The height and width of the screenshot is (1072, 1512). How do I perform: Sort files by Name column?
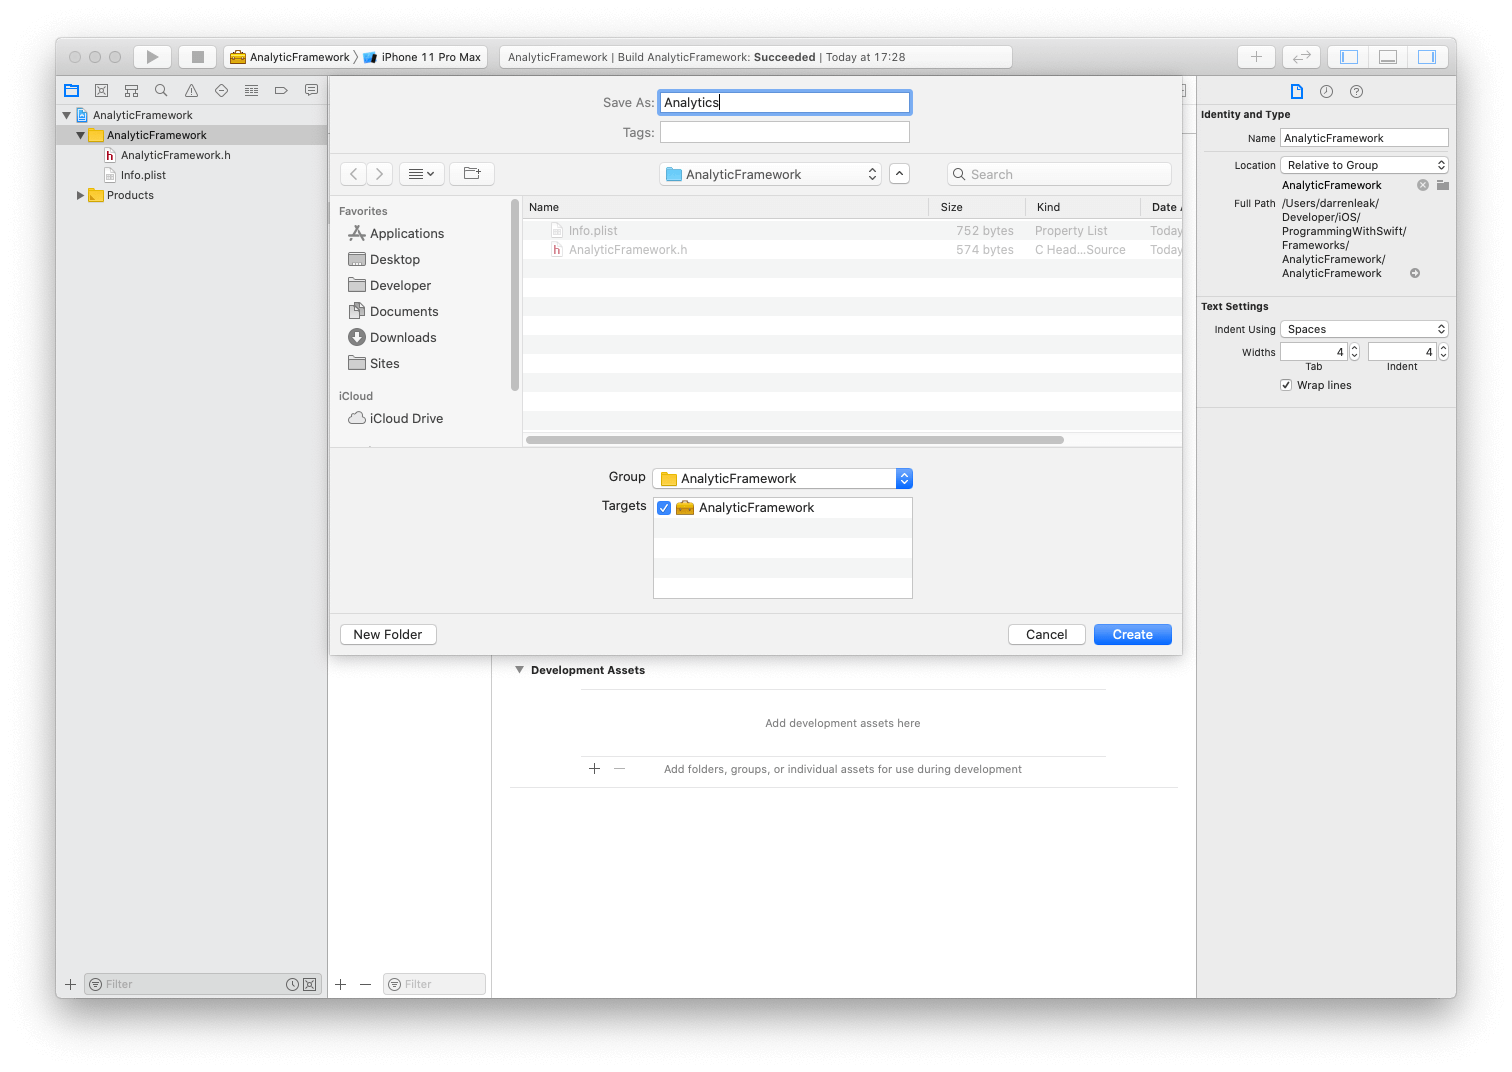point(725,207)
